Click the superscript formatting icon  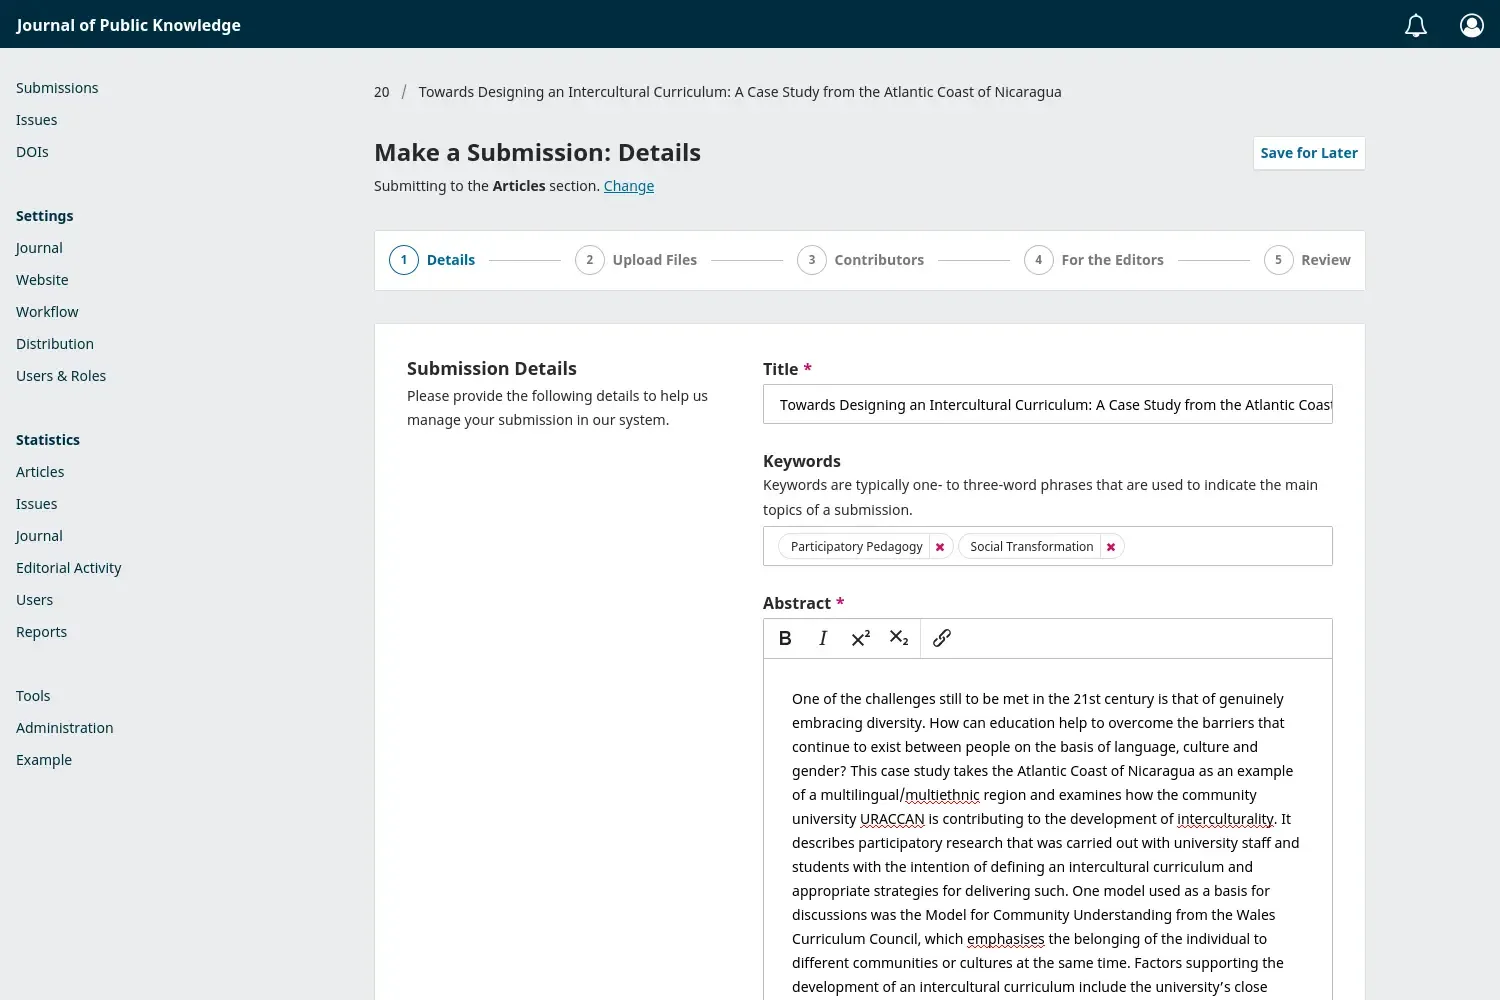point(860,638)
